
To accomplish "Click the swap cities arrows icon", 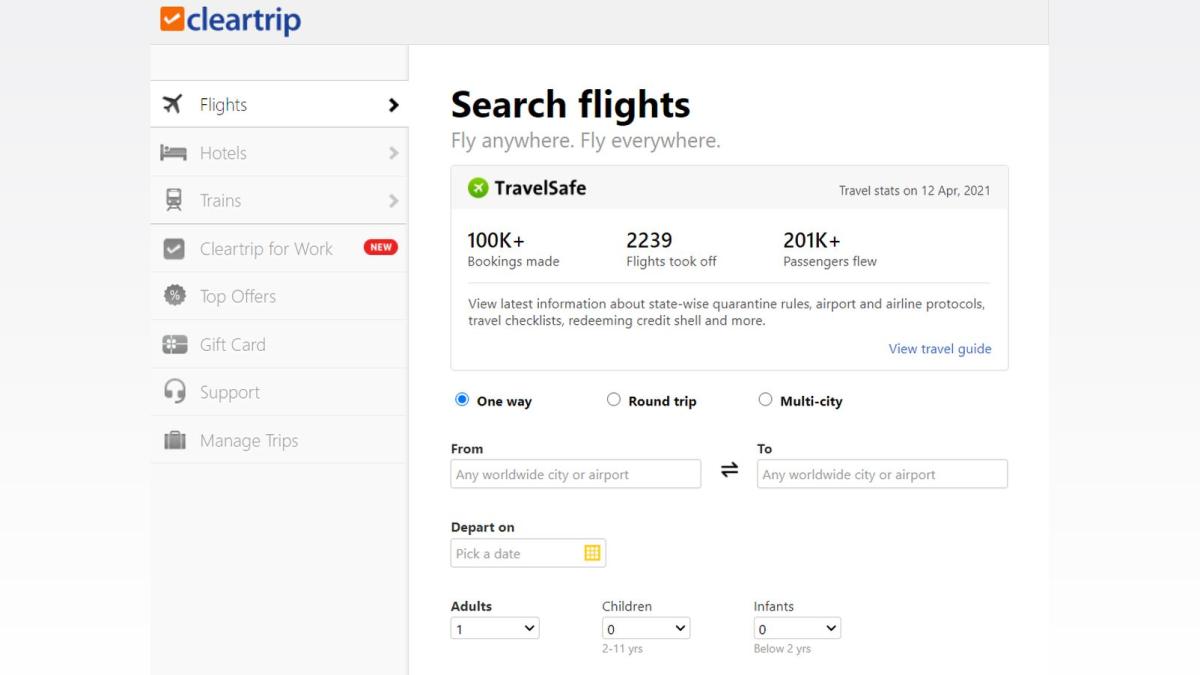I will click(x=728, y=468).
